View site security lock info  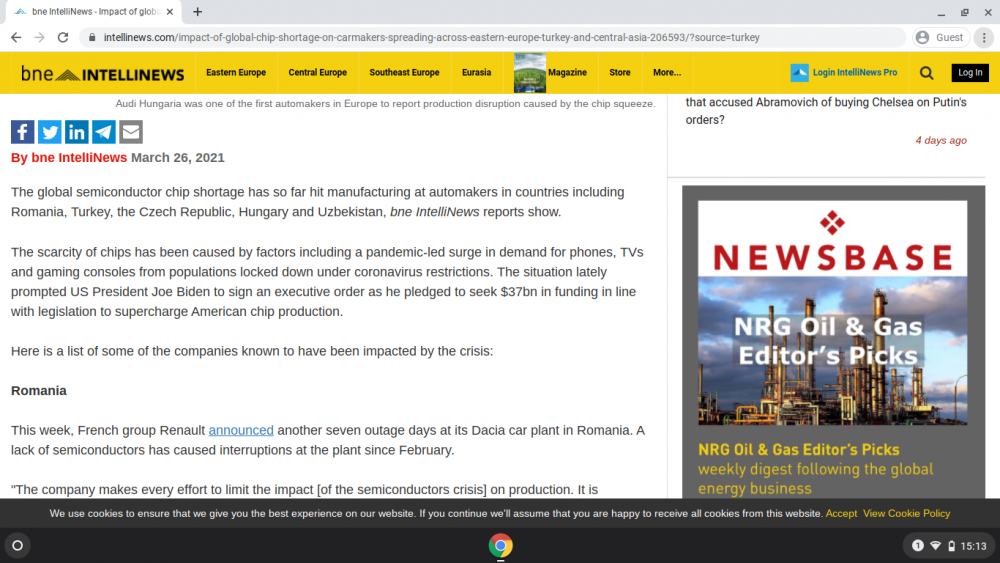click(x=92, y=38)
